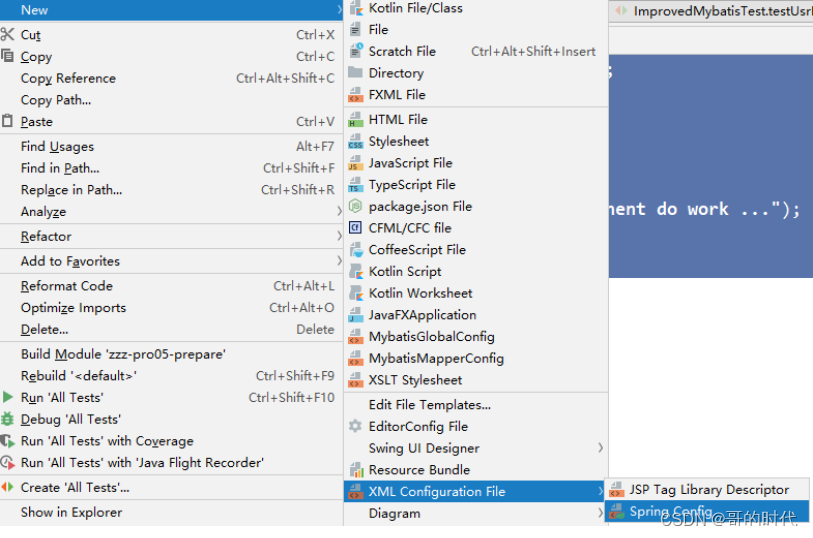The width and height of the screenshot is (813, 538).
Task: Click the TypeScript File icon
Action: (x=356, y=185)
